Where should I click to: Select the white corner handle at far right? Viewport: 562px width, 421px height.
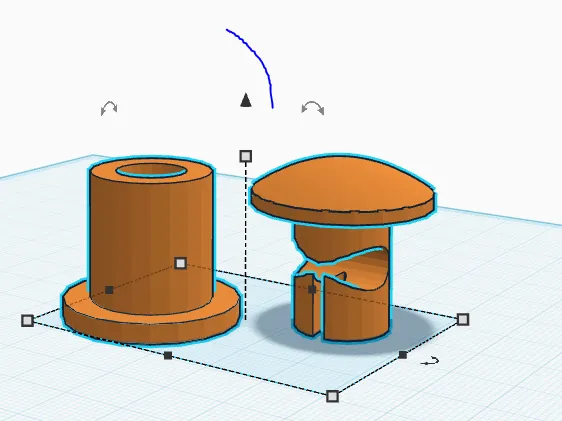(463, 319)
